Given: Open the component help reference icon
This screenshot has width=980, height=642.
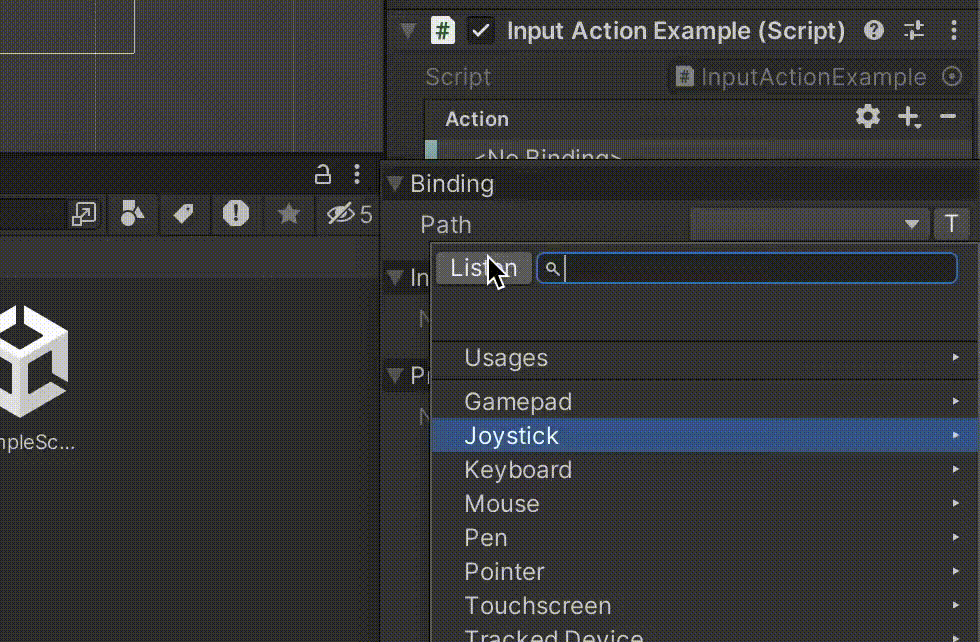Looking at the screenshot, I should tap(874, 30).
